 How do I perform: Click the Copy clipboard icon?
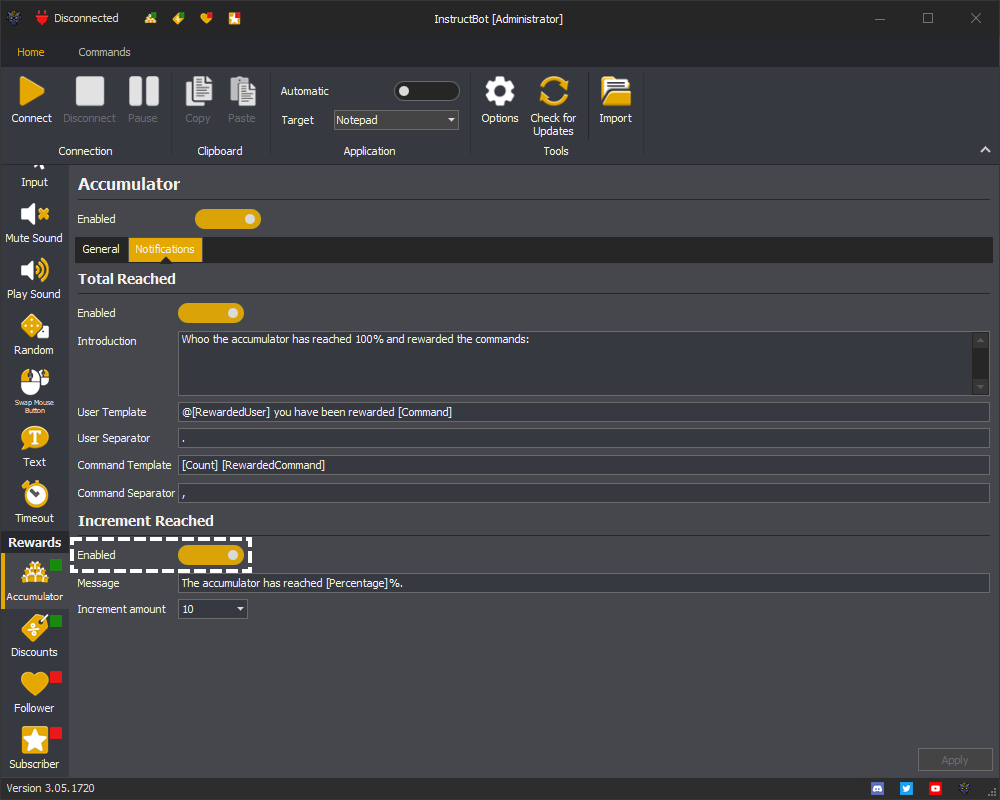[198, 91]
